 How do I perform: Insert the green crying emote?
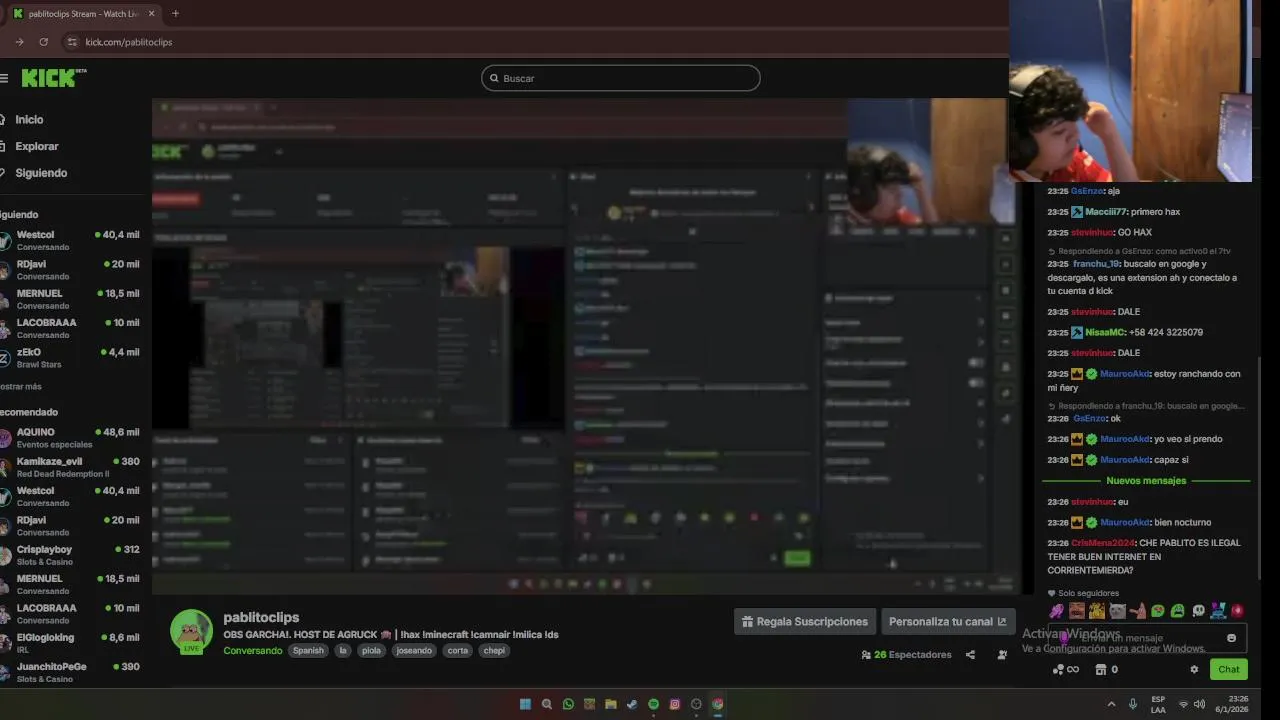(x=1177, y=611)
